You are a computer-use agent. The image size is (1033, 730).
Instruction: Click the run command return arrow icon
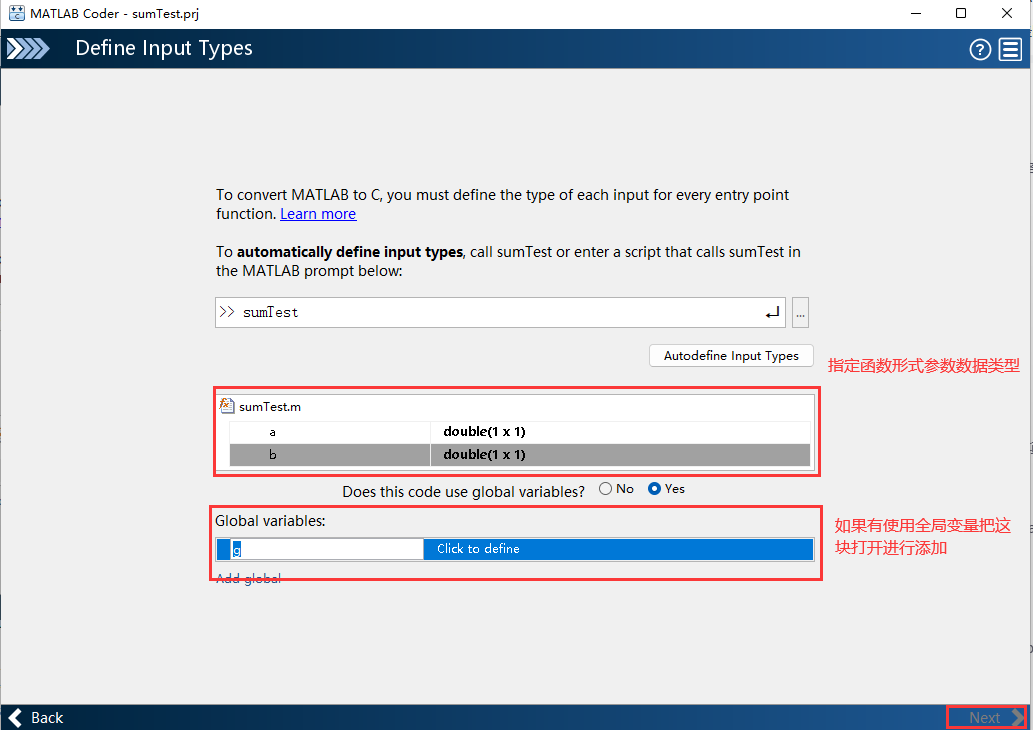tap(772, 312)
